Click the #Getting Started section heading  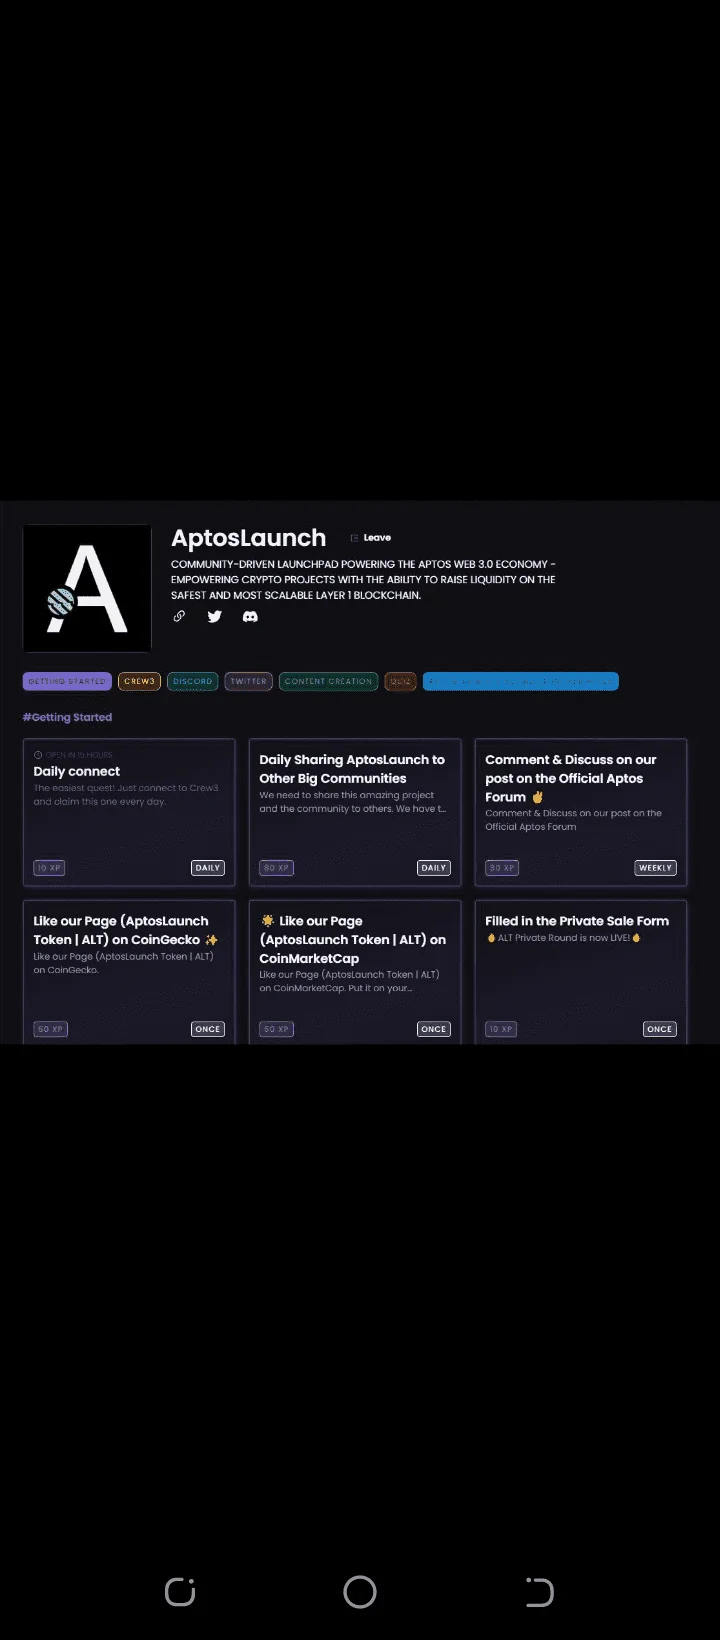click(x=67, y=717)
